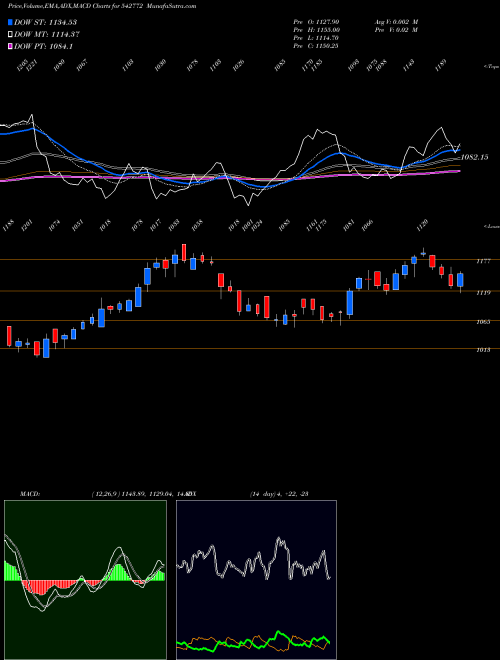This screenshot has width=500, height=660.
Task: Click the tallest red candle at the first peak
Action: coord(184,253)
